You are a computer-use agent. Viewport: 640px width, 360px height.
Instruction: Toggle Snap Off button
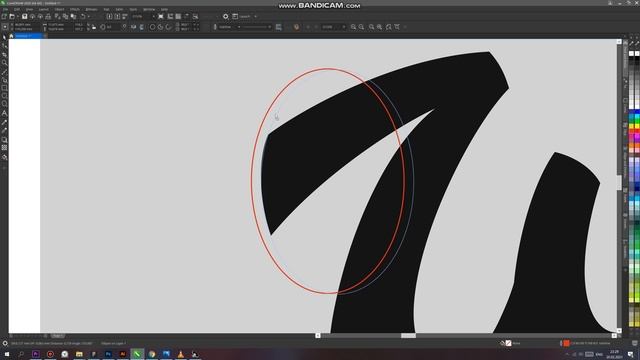click(196, 16)
